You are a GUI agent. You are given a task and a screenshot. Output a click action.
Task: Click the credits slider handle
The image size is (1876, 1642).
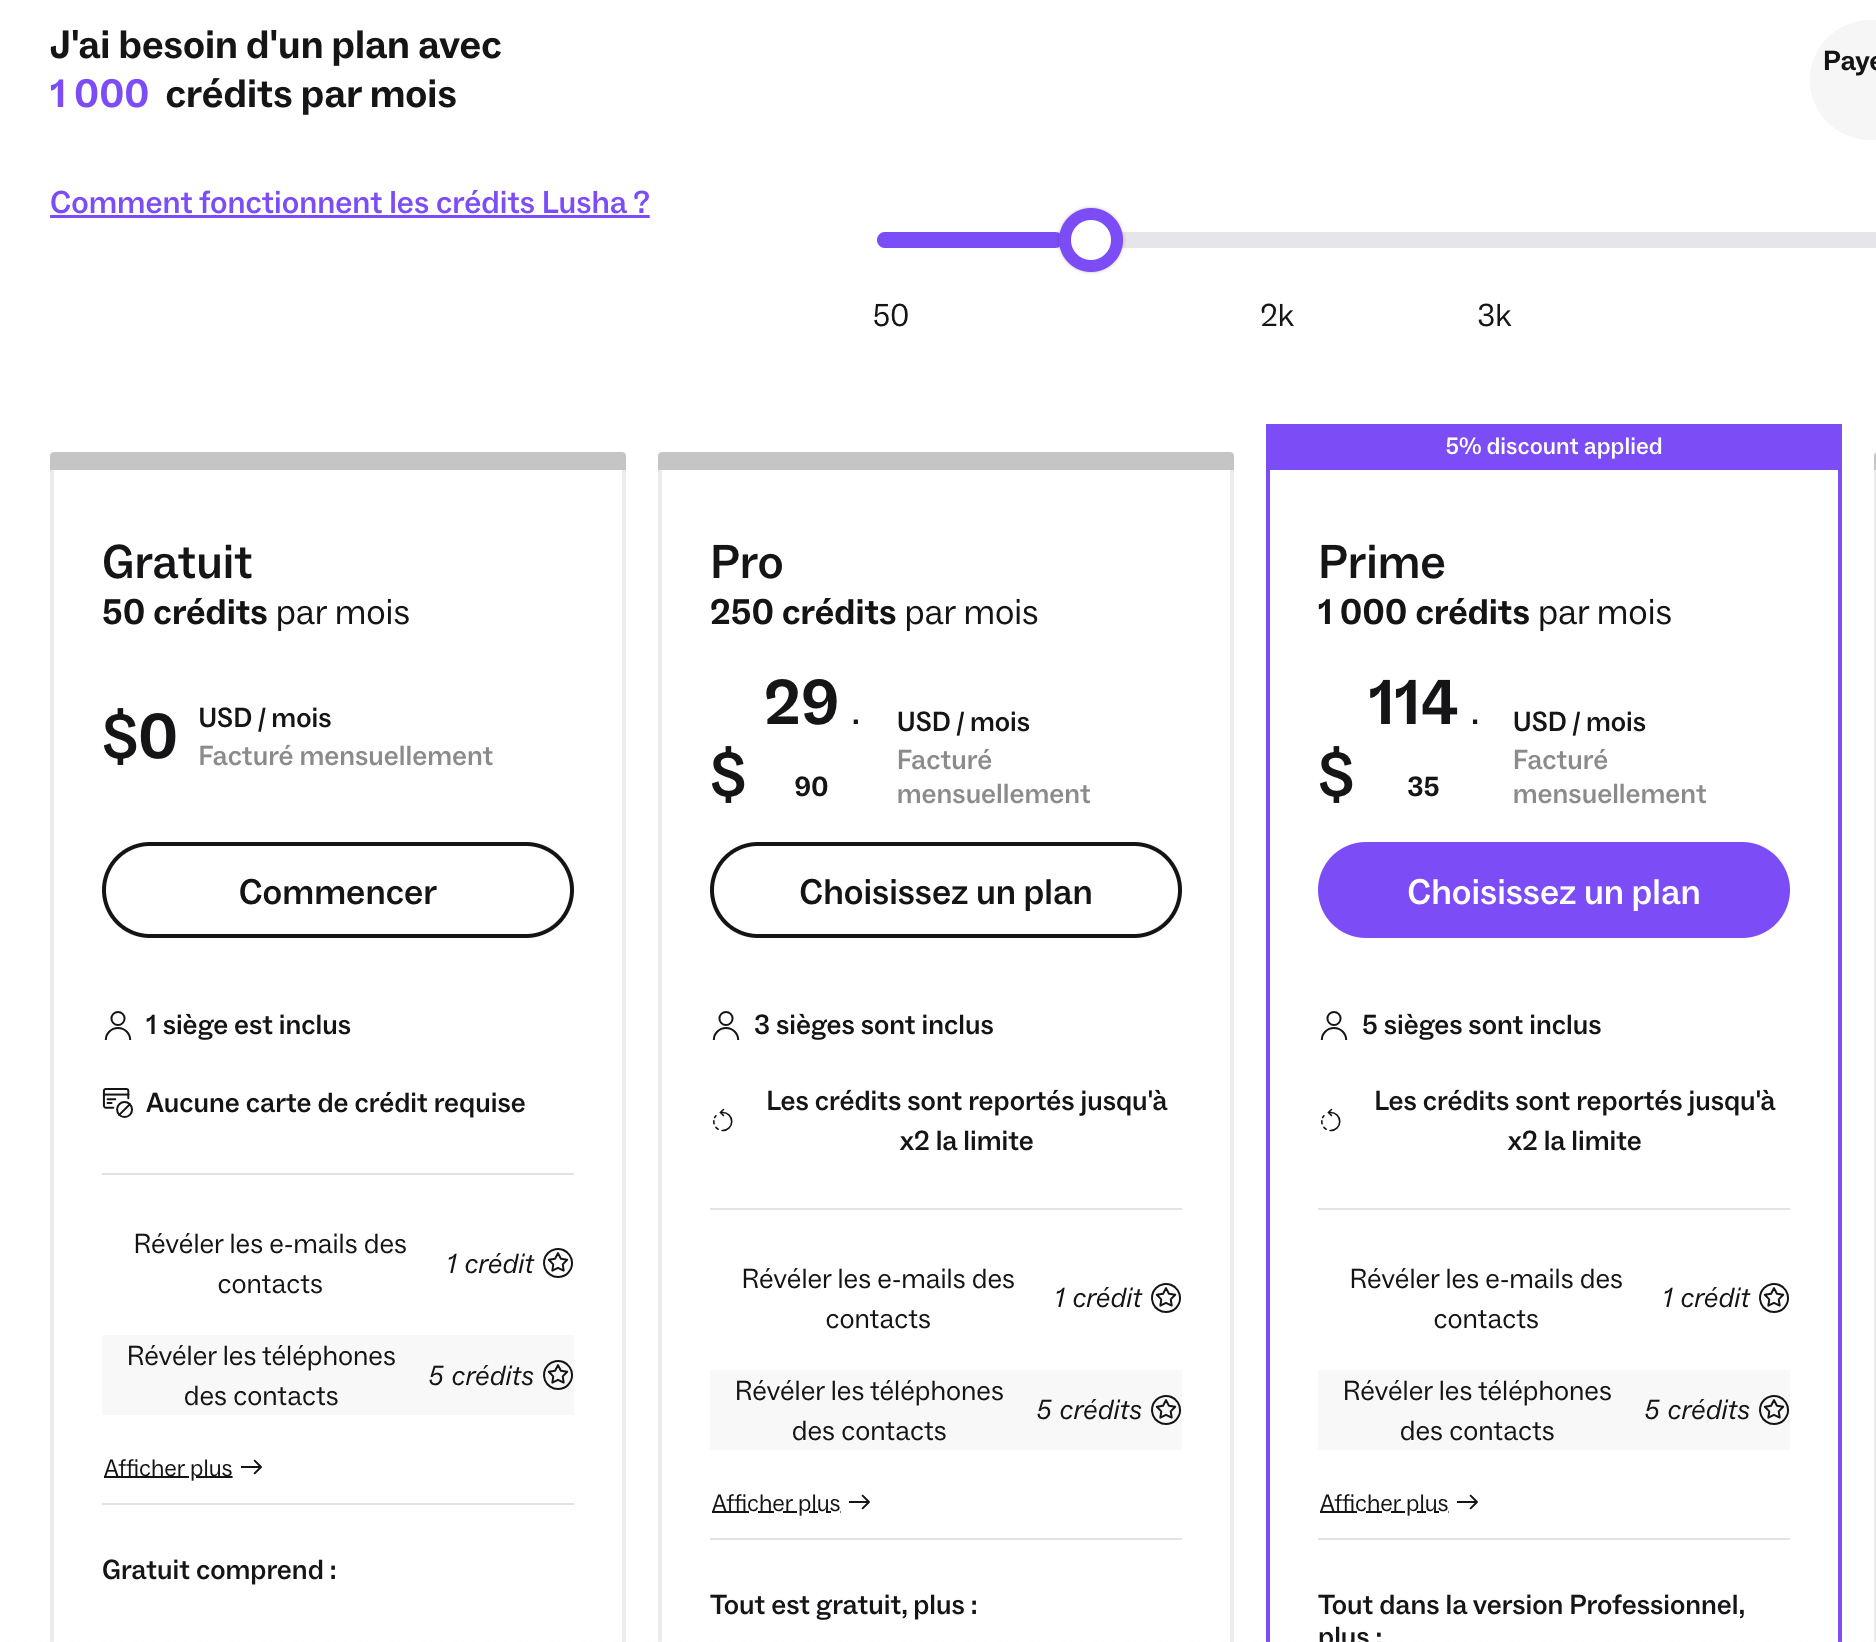click(1091, 240)
